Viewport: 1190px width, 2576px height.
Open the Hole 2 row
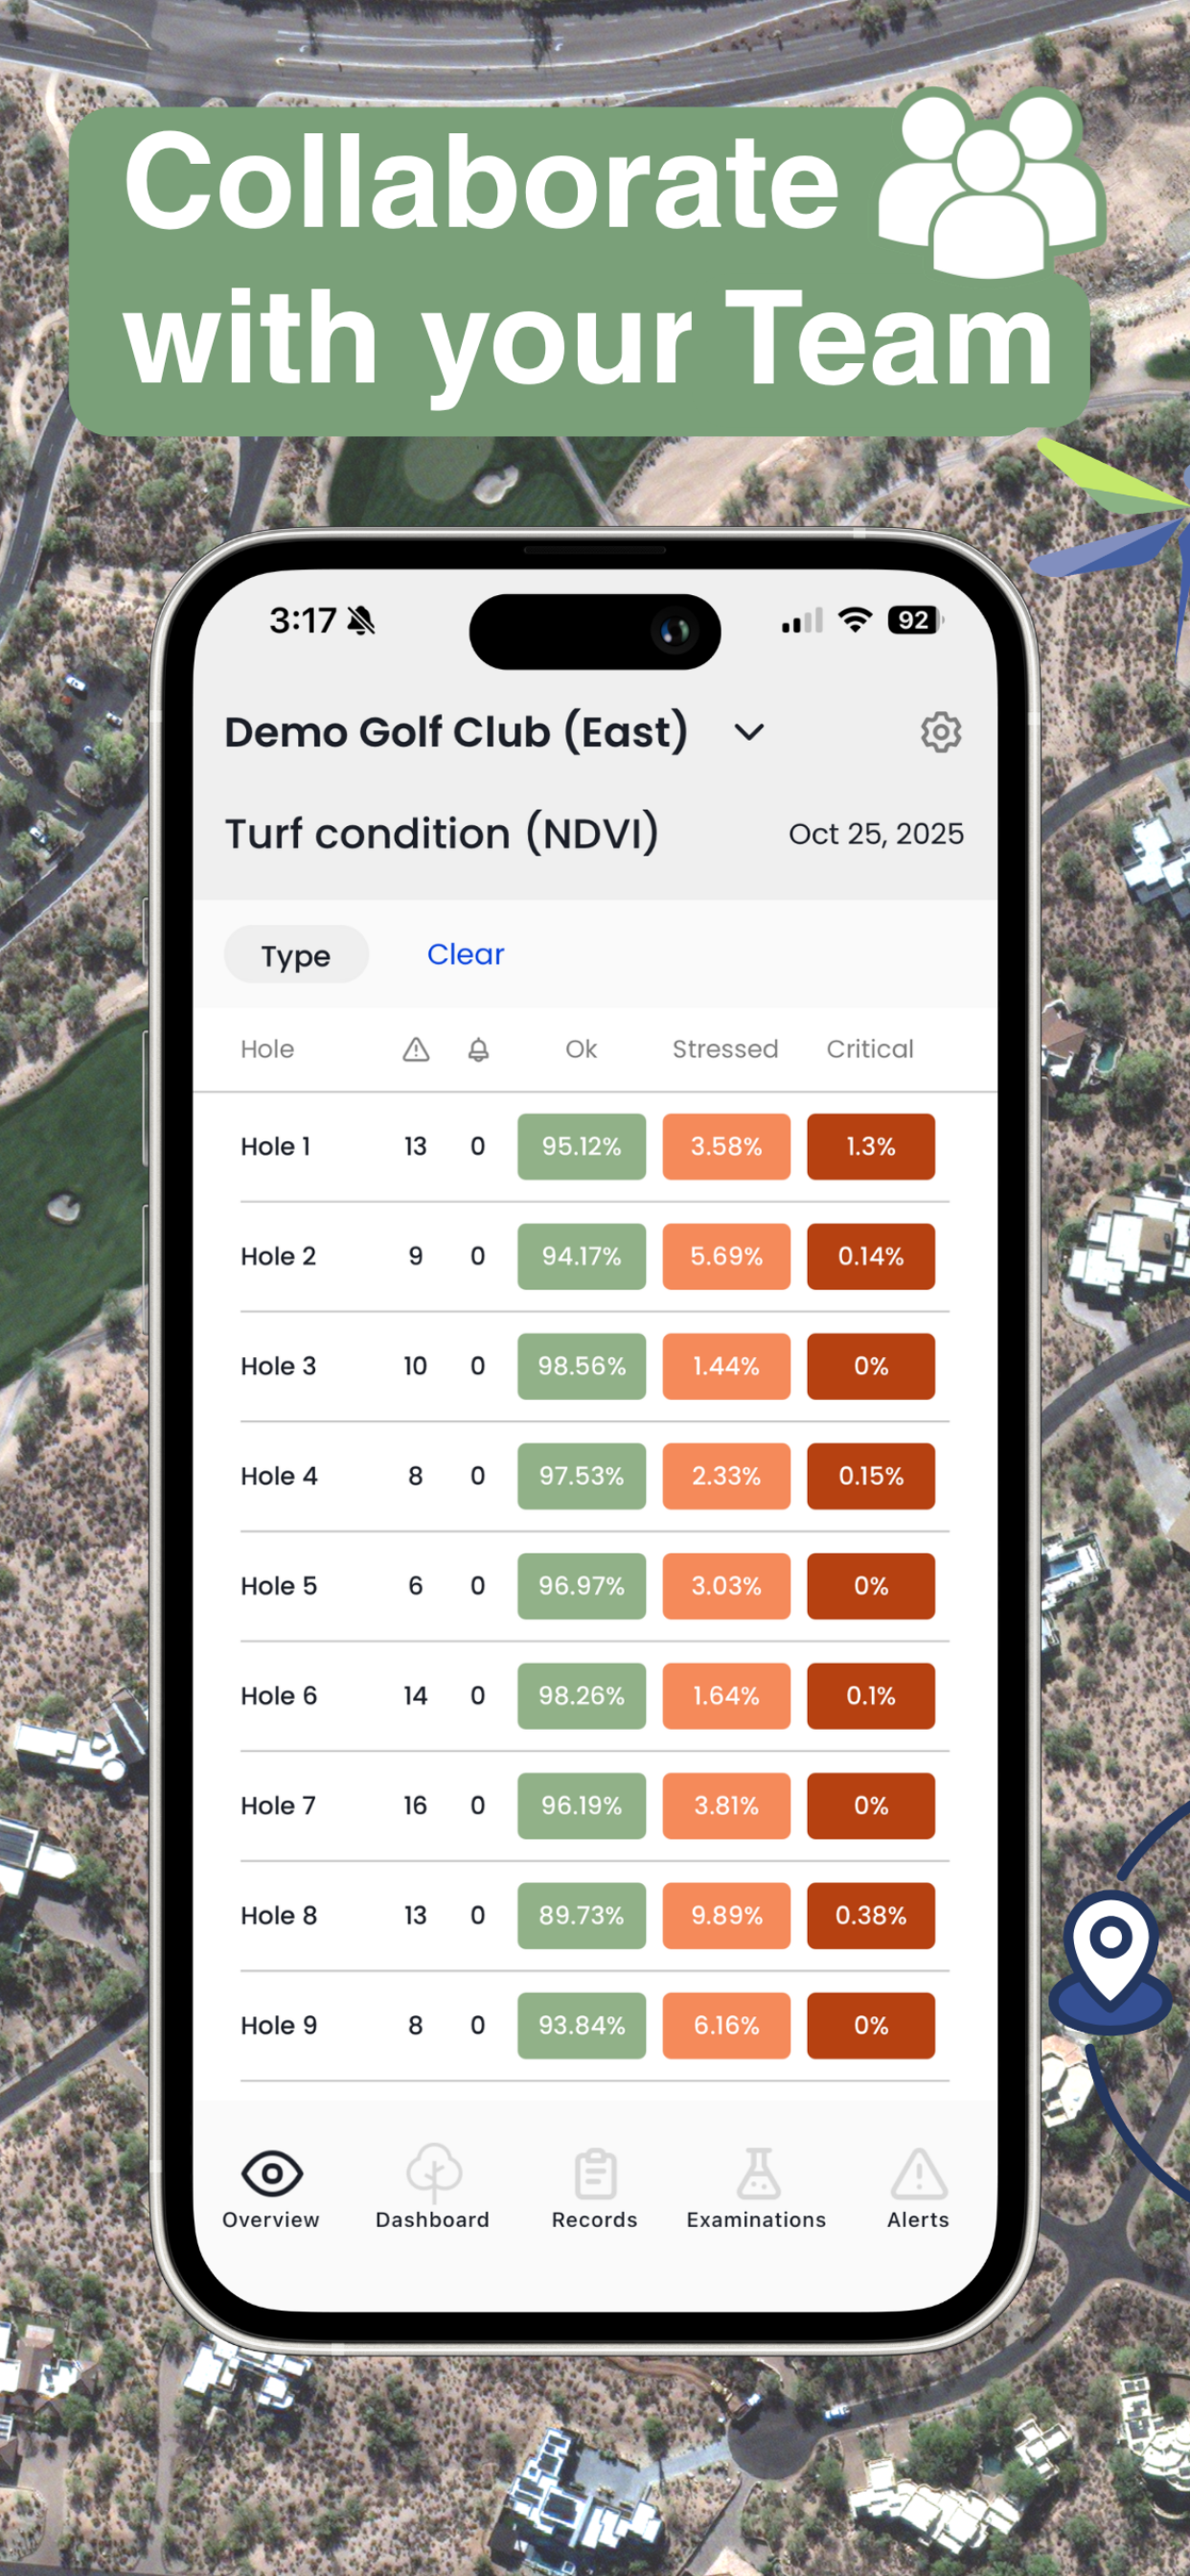(x=595, y=1257)
